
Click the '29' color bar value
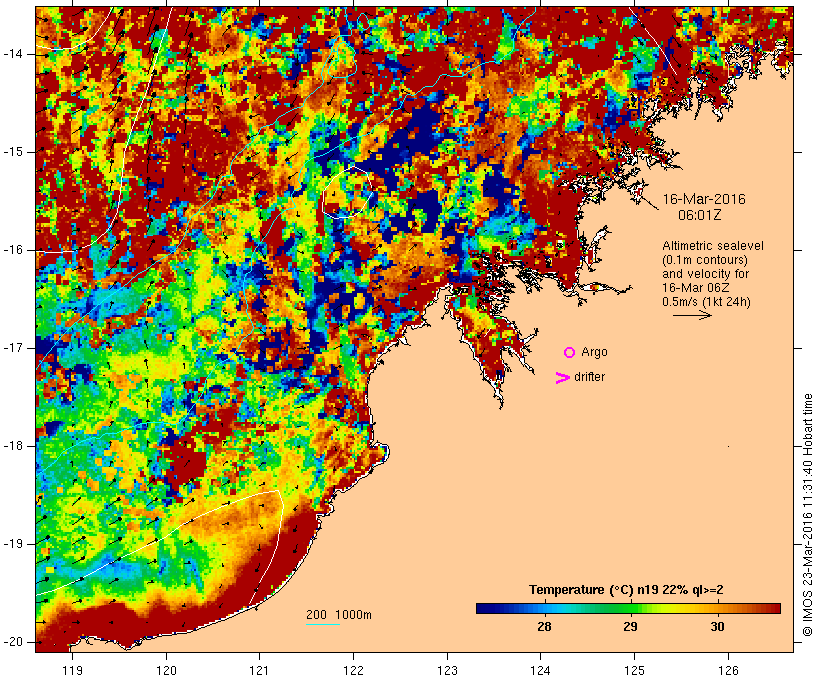click(x=631, y=627)
